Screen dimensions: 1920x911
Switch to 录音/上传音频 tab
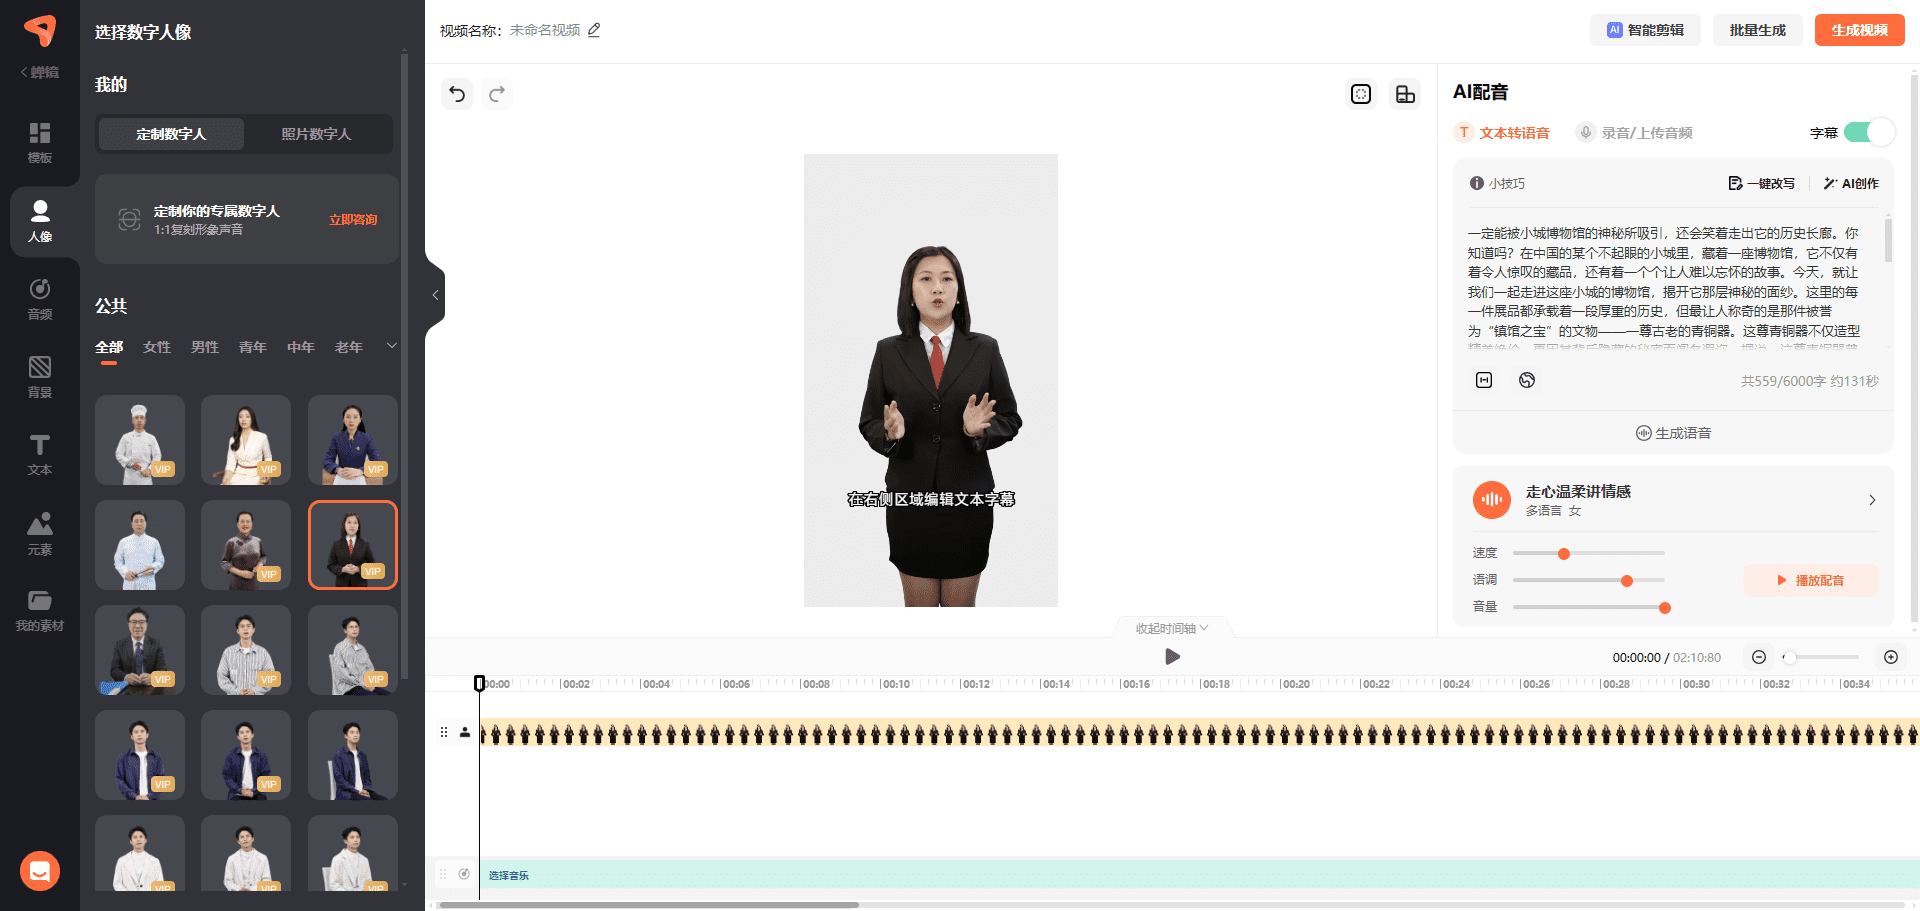coord(1634,133)
